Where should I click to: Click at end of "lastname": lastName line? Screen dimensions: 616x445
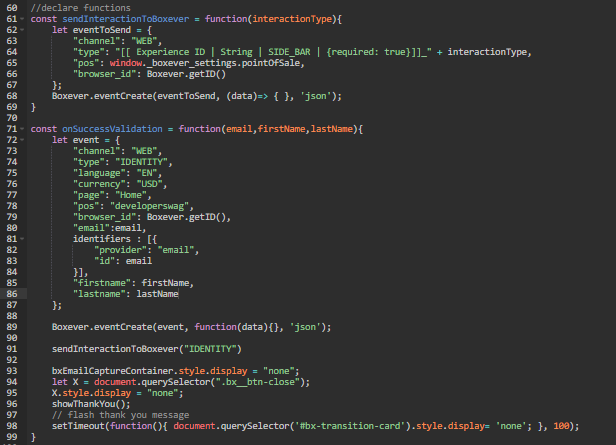tap(180, 294)
